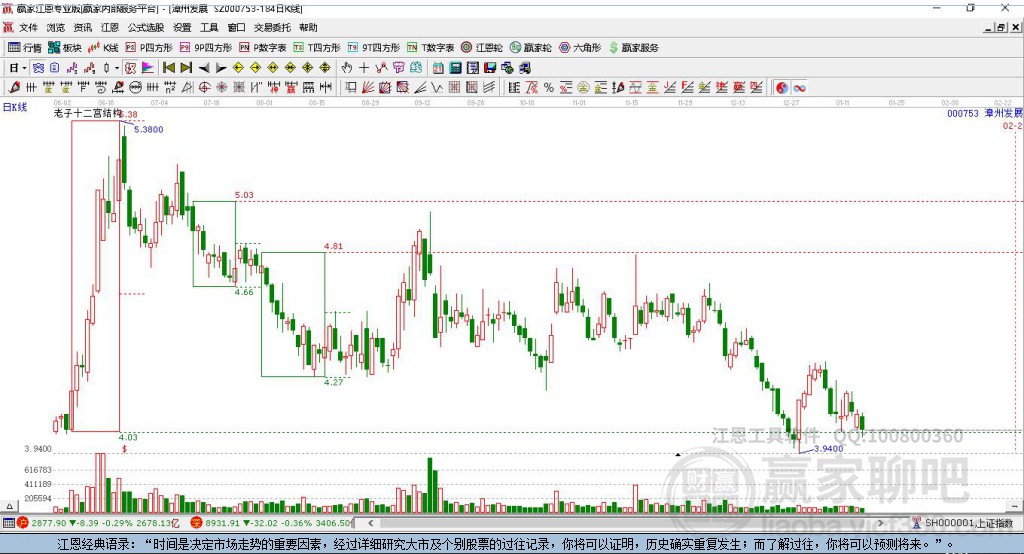Open the calculator icon

[455, 68]
